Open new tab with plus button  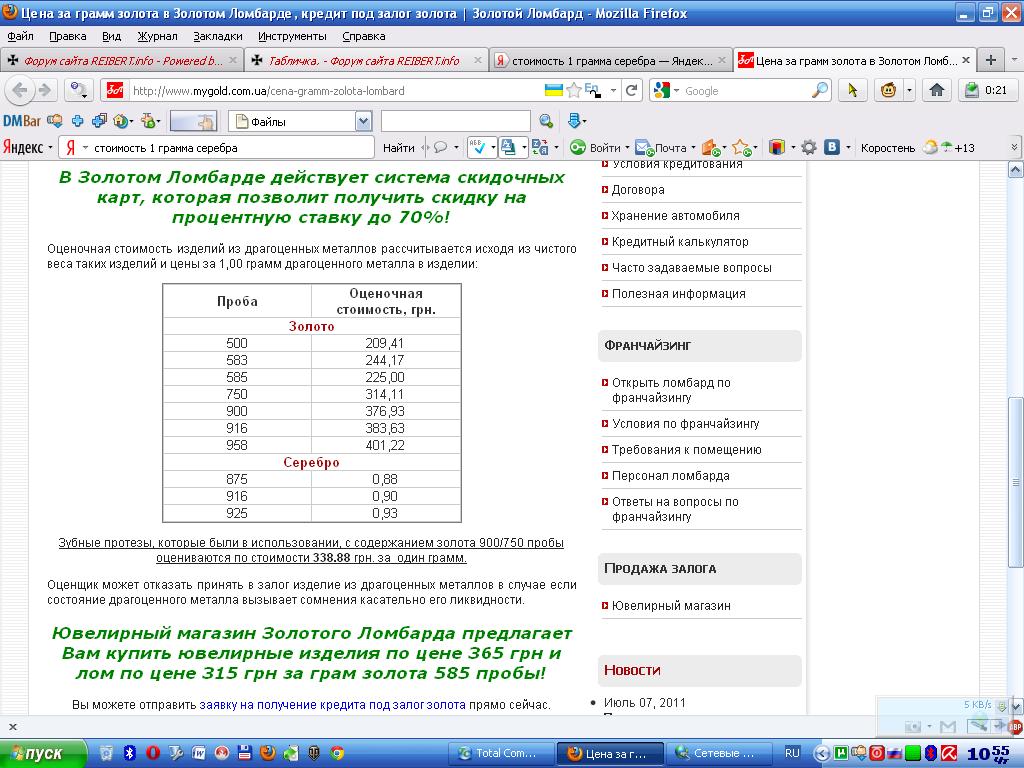point(990,60)
